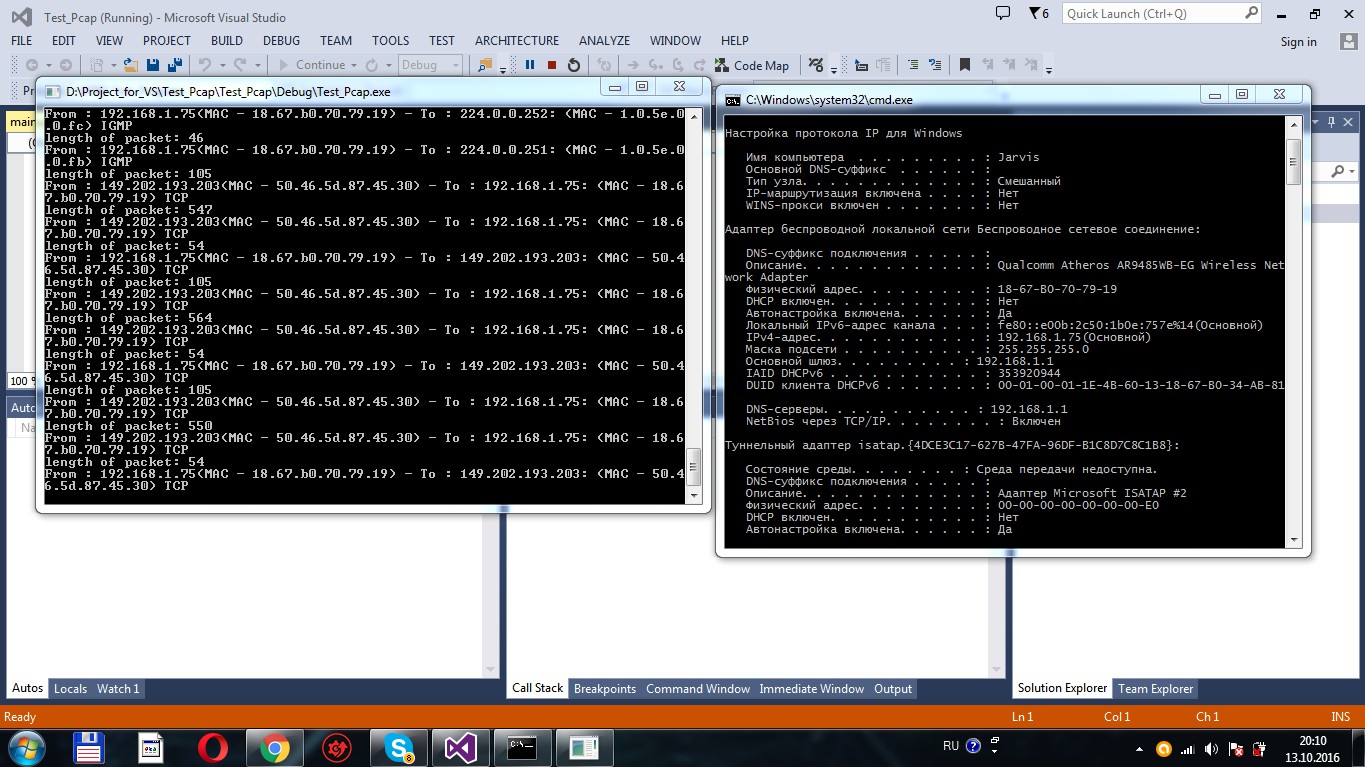Open the FILE menu
Viewport: 1365px width, 767px height.
click(x=21, y=41)
